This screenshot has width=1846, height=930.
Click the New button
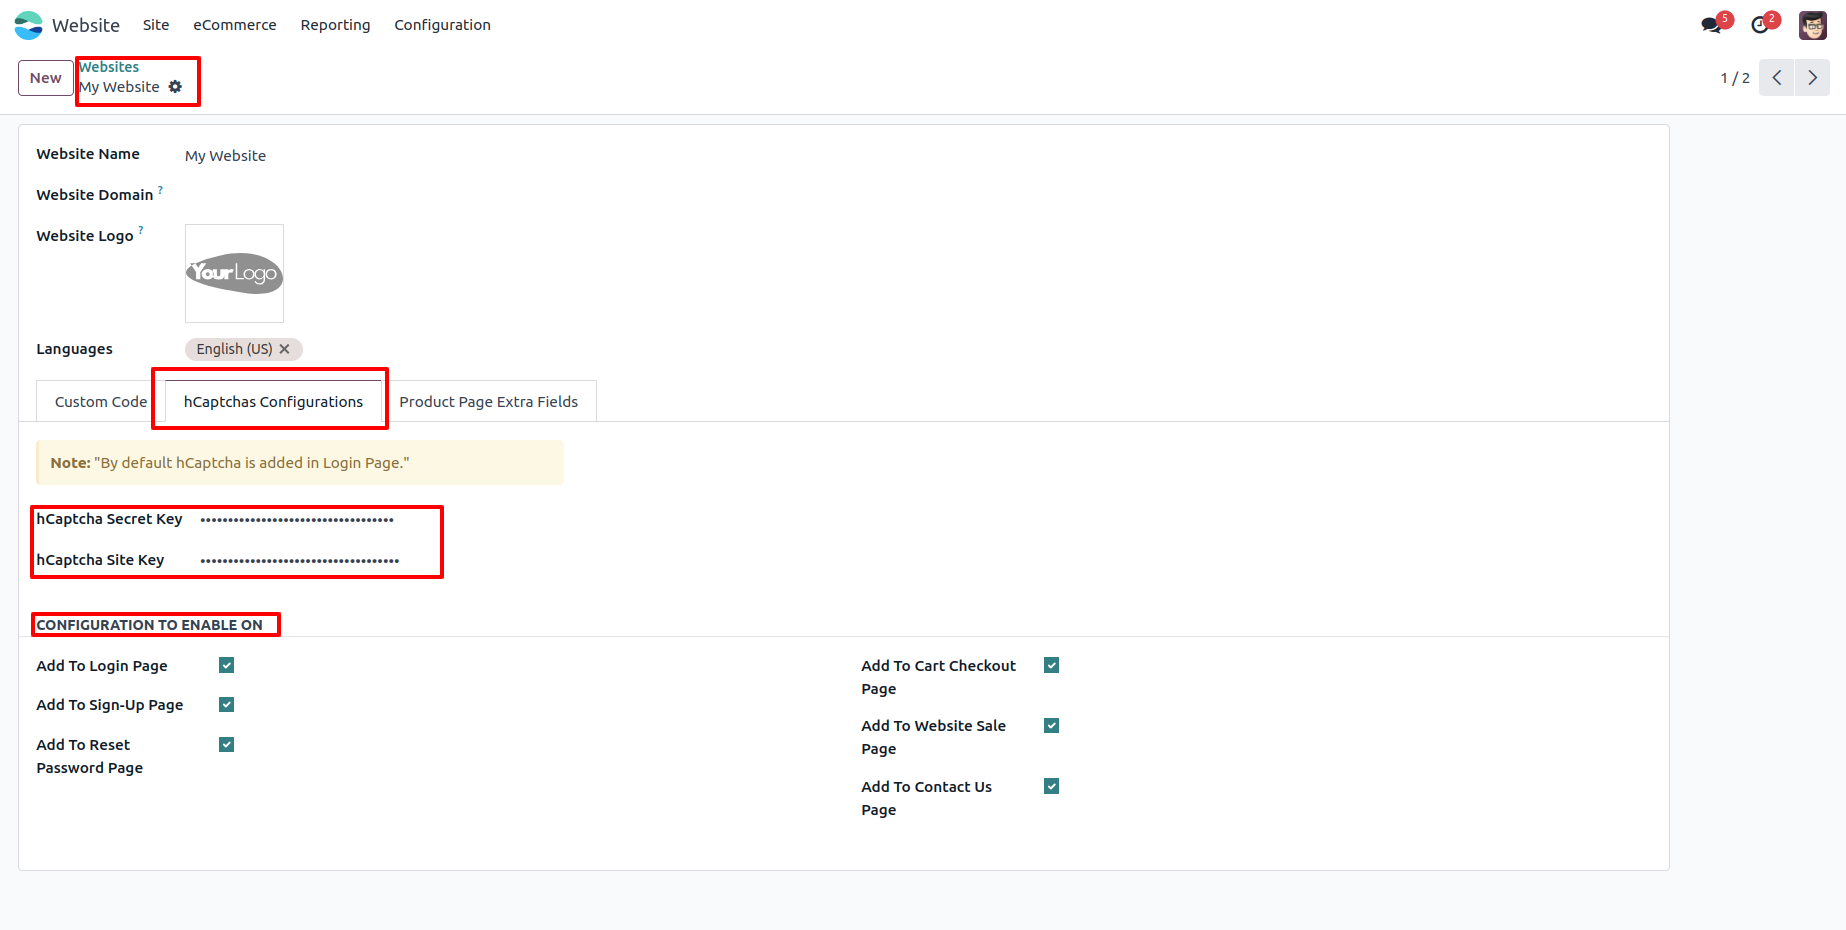[x=45, y=78]
